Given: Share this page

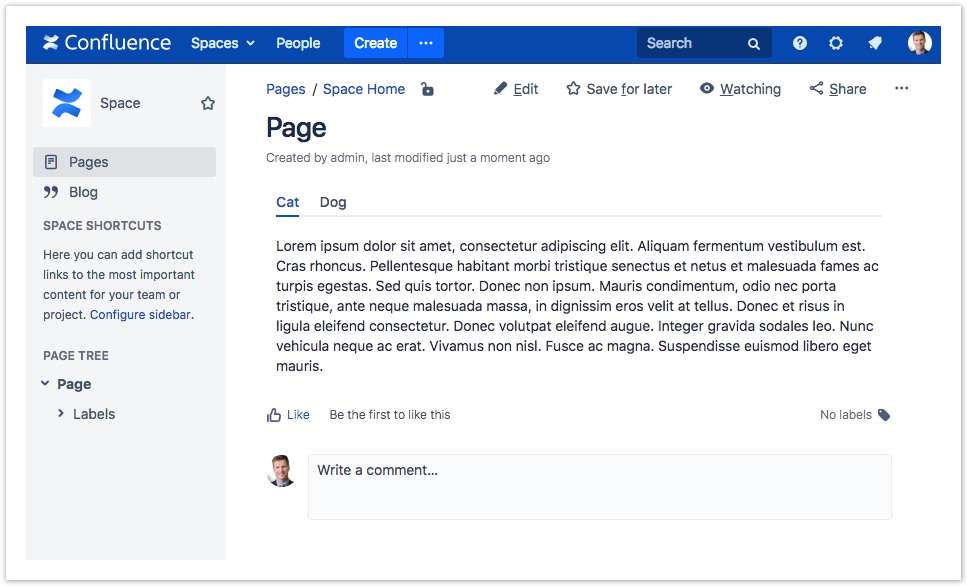Looking at the screenshot, I should pos(837,89).
